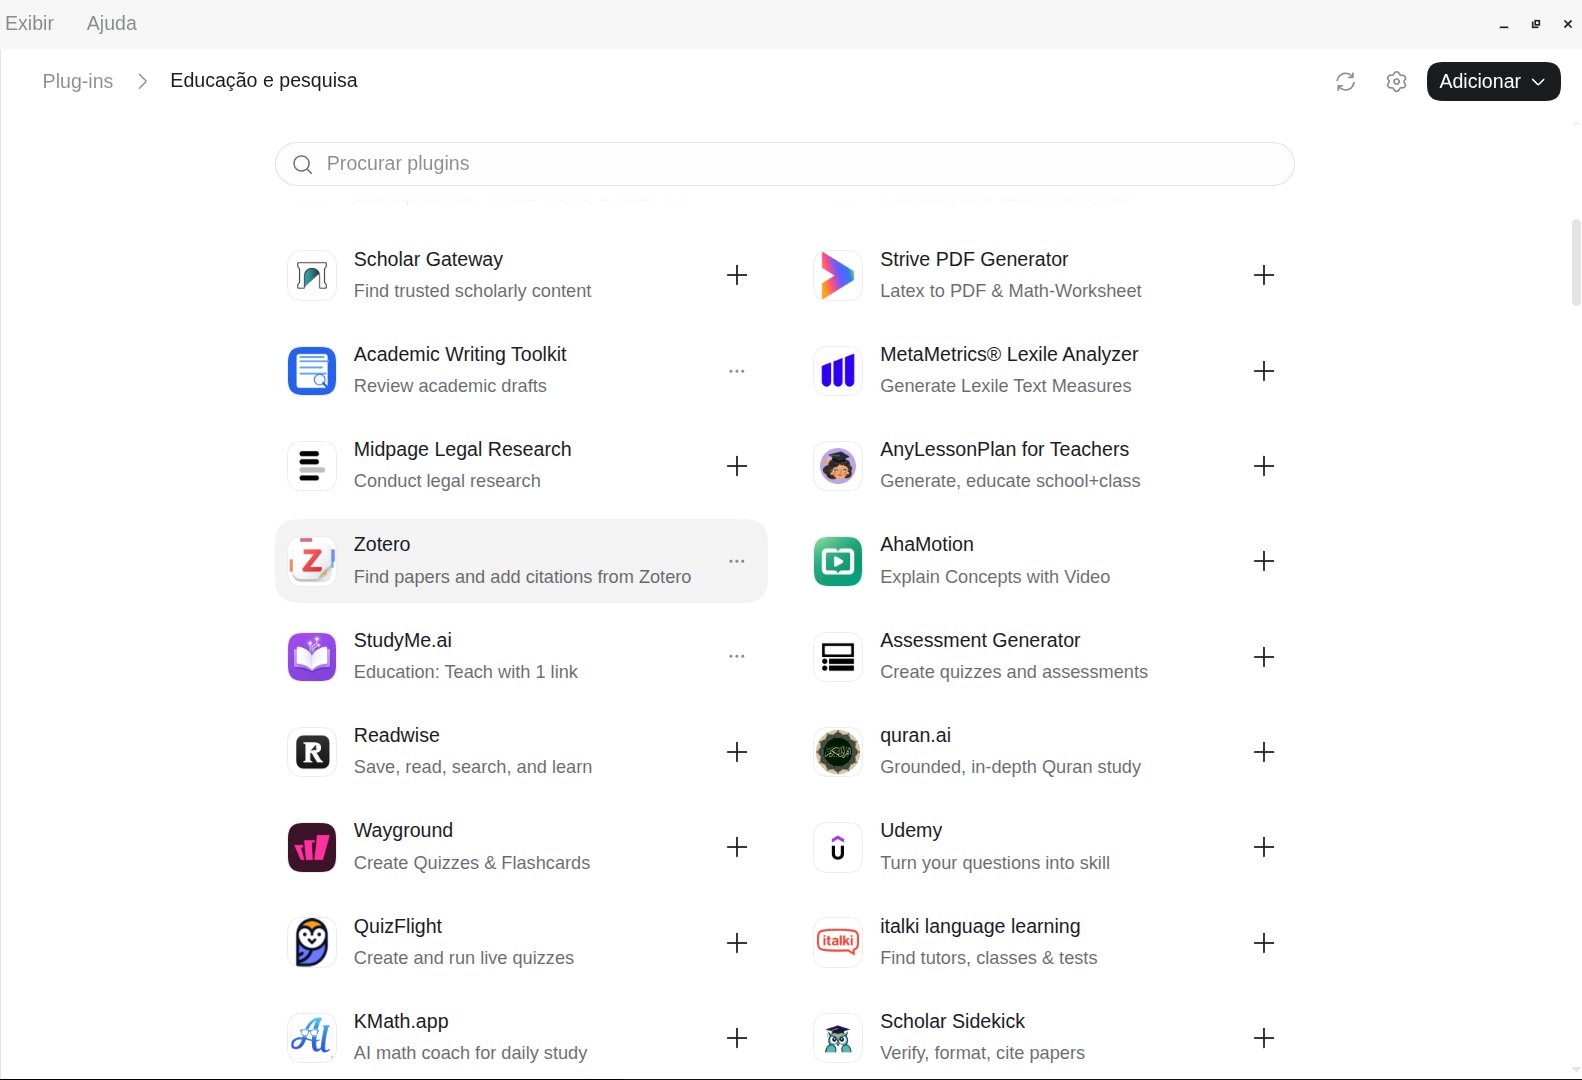Click the AhaMotion plugin icon

pos(838,561)
